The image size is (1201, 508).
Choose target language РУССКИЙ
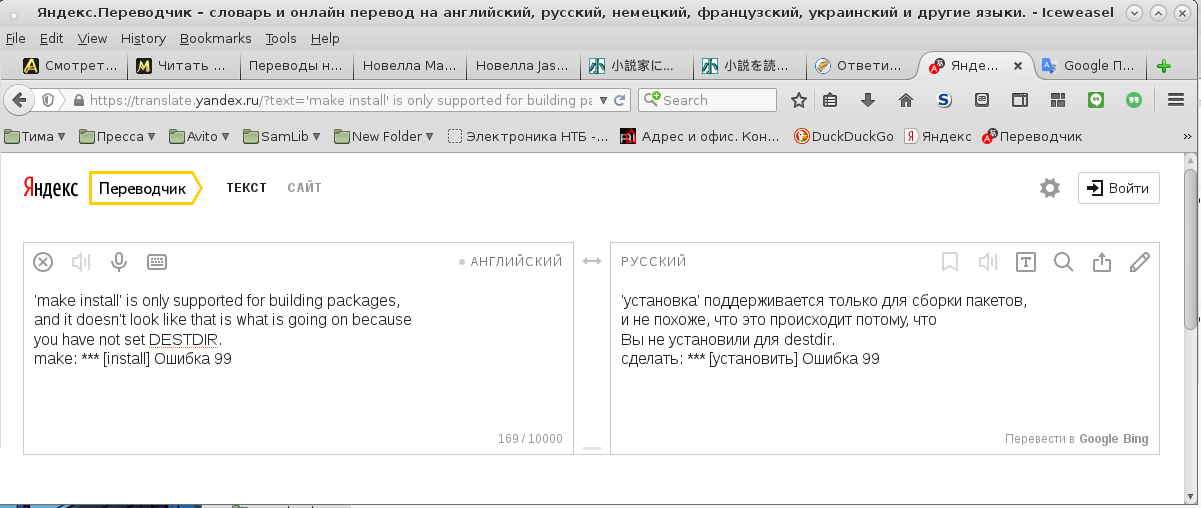[654, 261]
